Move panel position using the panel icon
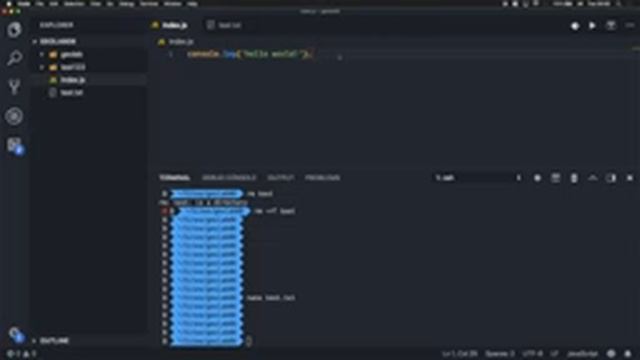This screenshot has height=360, width=640. click(611, 178)
